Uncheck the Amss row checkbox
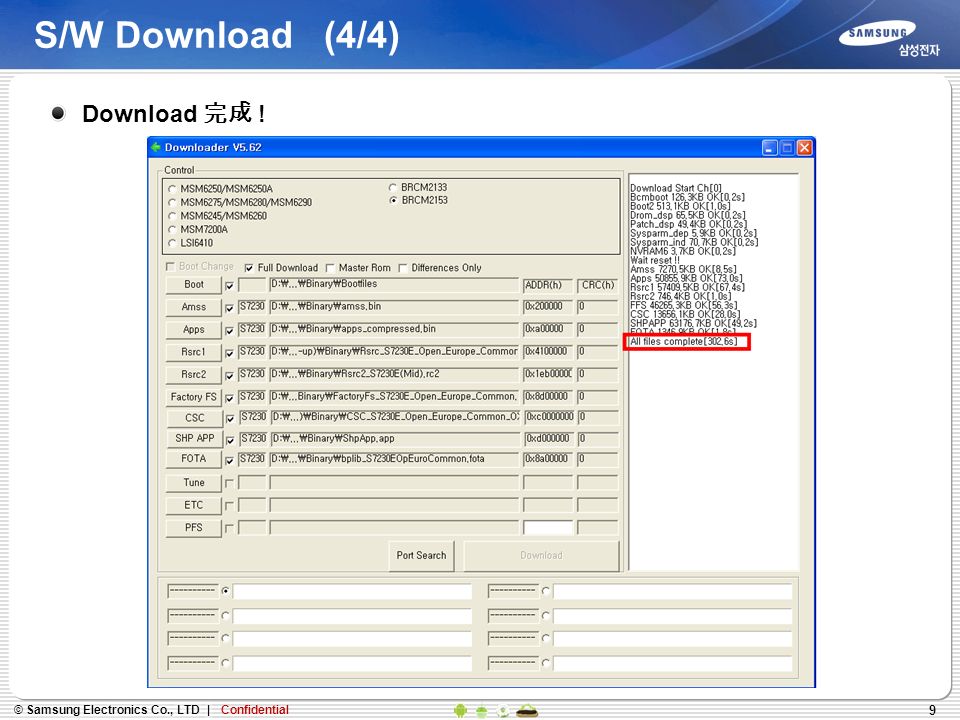 click(x=230, y=308)
